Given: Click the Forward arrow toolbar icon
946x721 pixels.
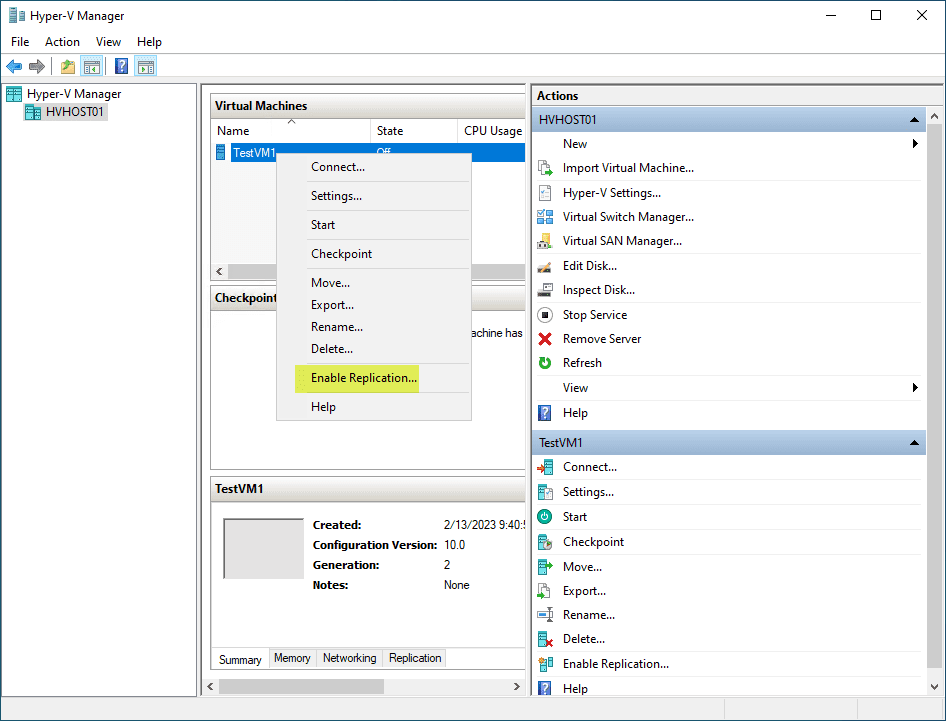Looking at the screenshot, I should pos(37,66).
